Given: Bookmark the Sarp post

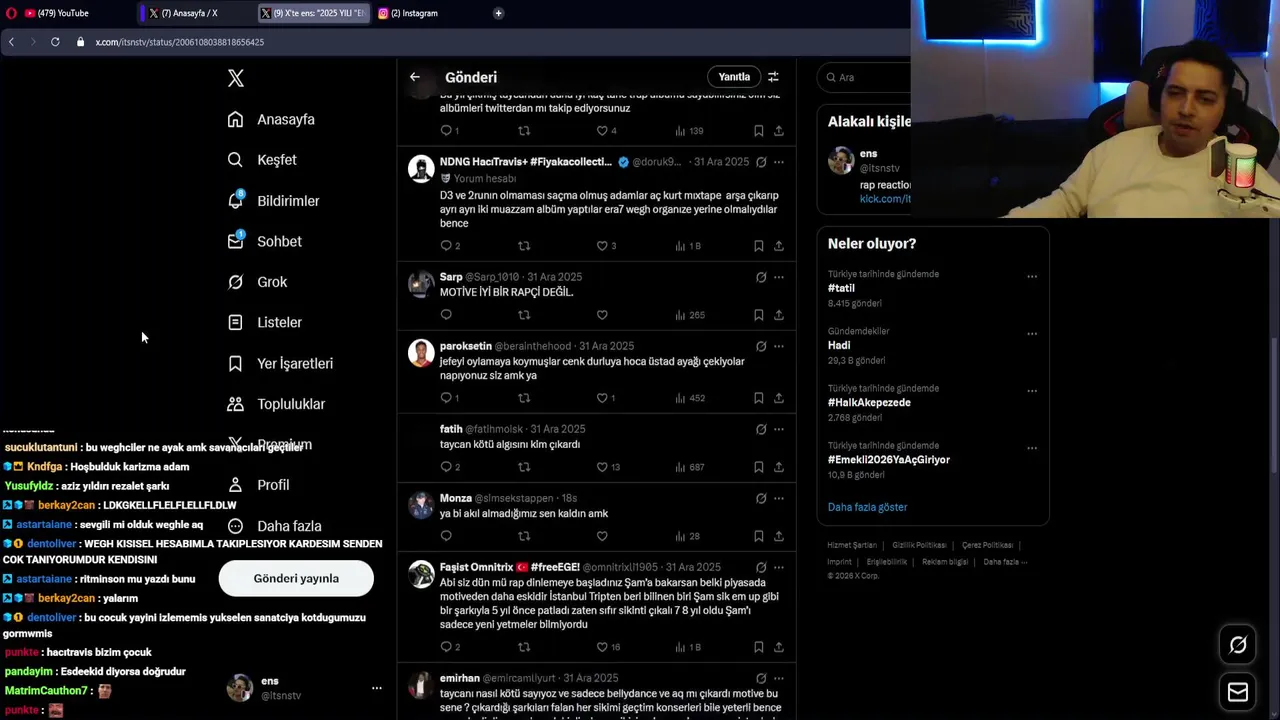Looking at the screenshot, I should click(759, 315).
